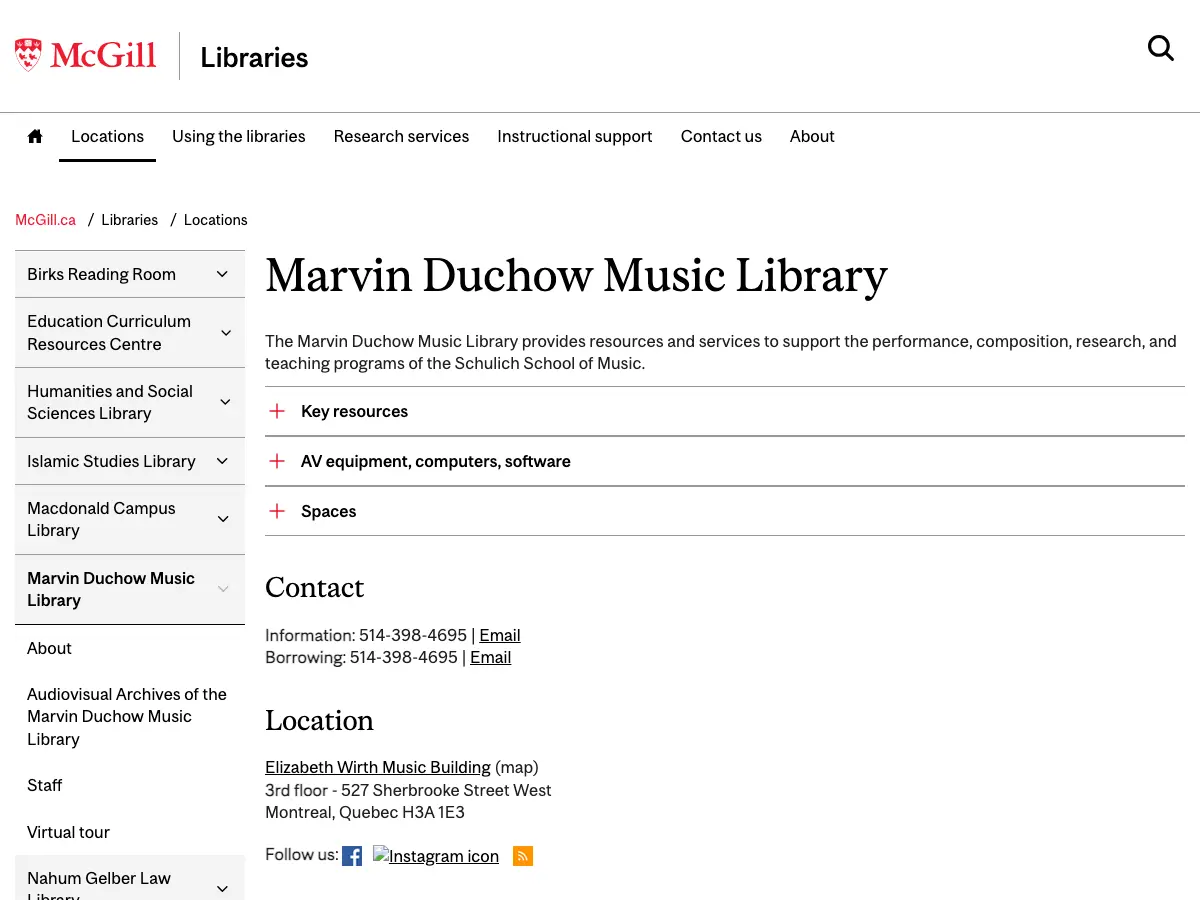This screenshot has height=900, width=1200.
Task: Expand the Education Curriculum Resources Centre chevron
Action: tap(226, 333)
